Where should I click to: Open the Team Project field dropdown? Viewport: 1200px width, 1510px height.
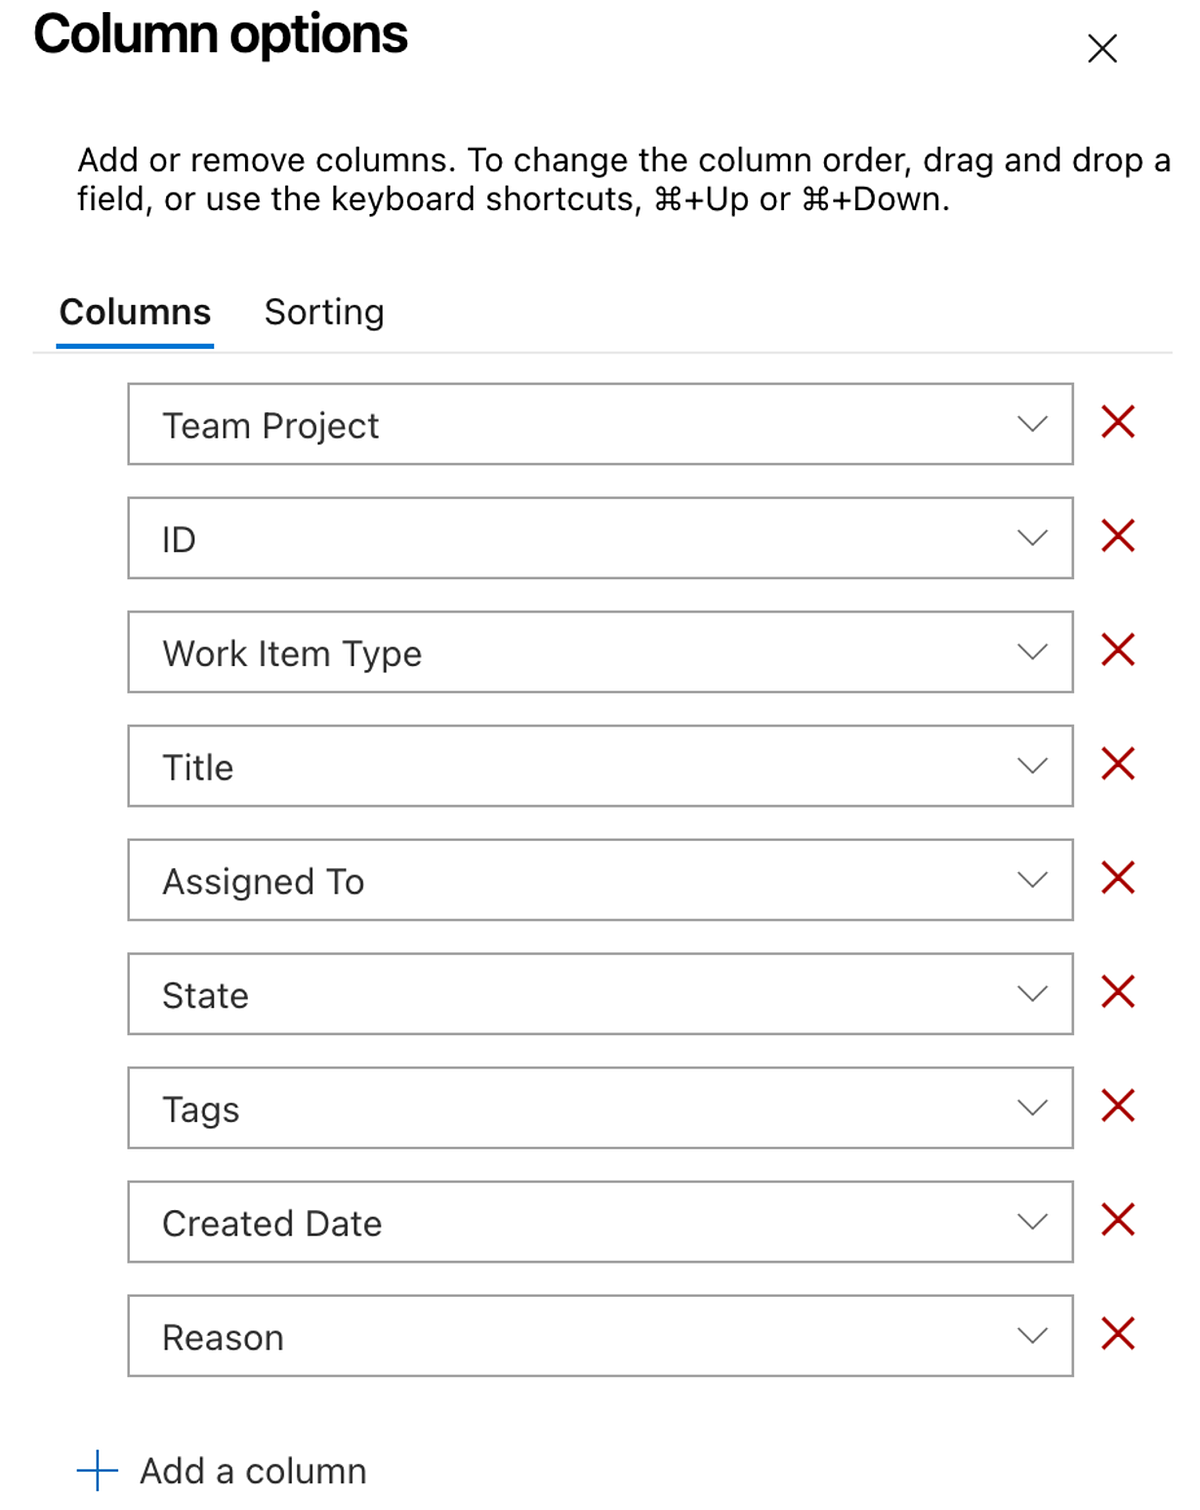[x=1032, y=424]
